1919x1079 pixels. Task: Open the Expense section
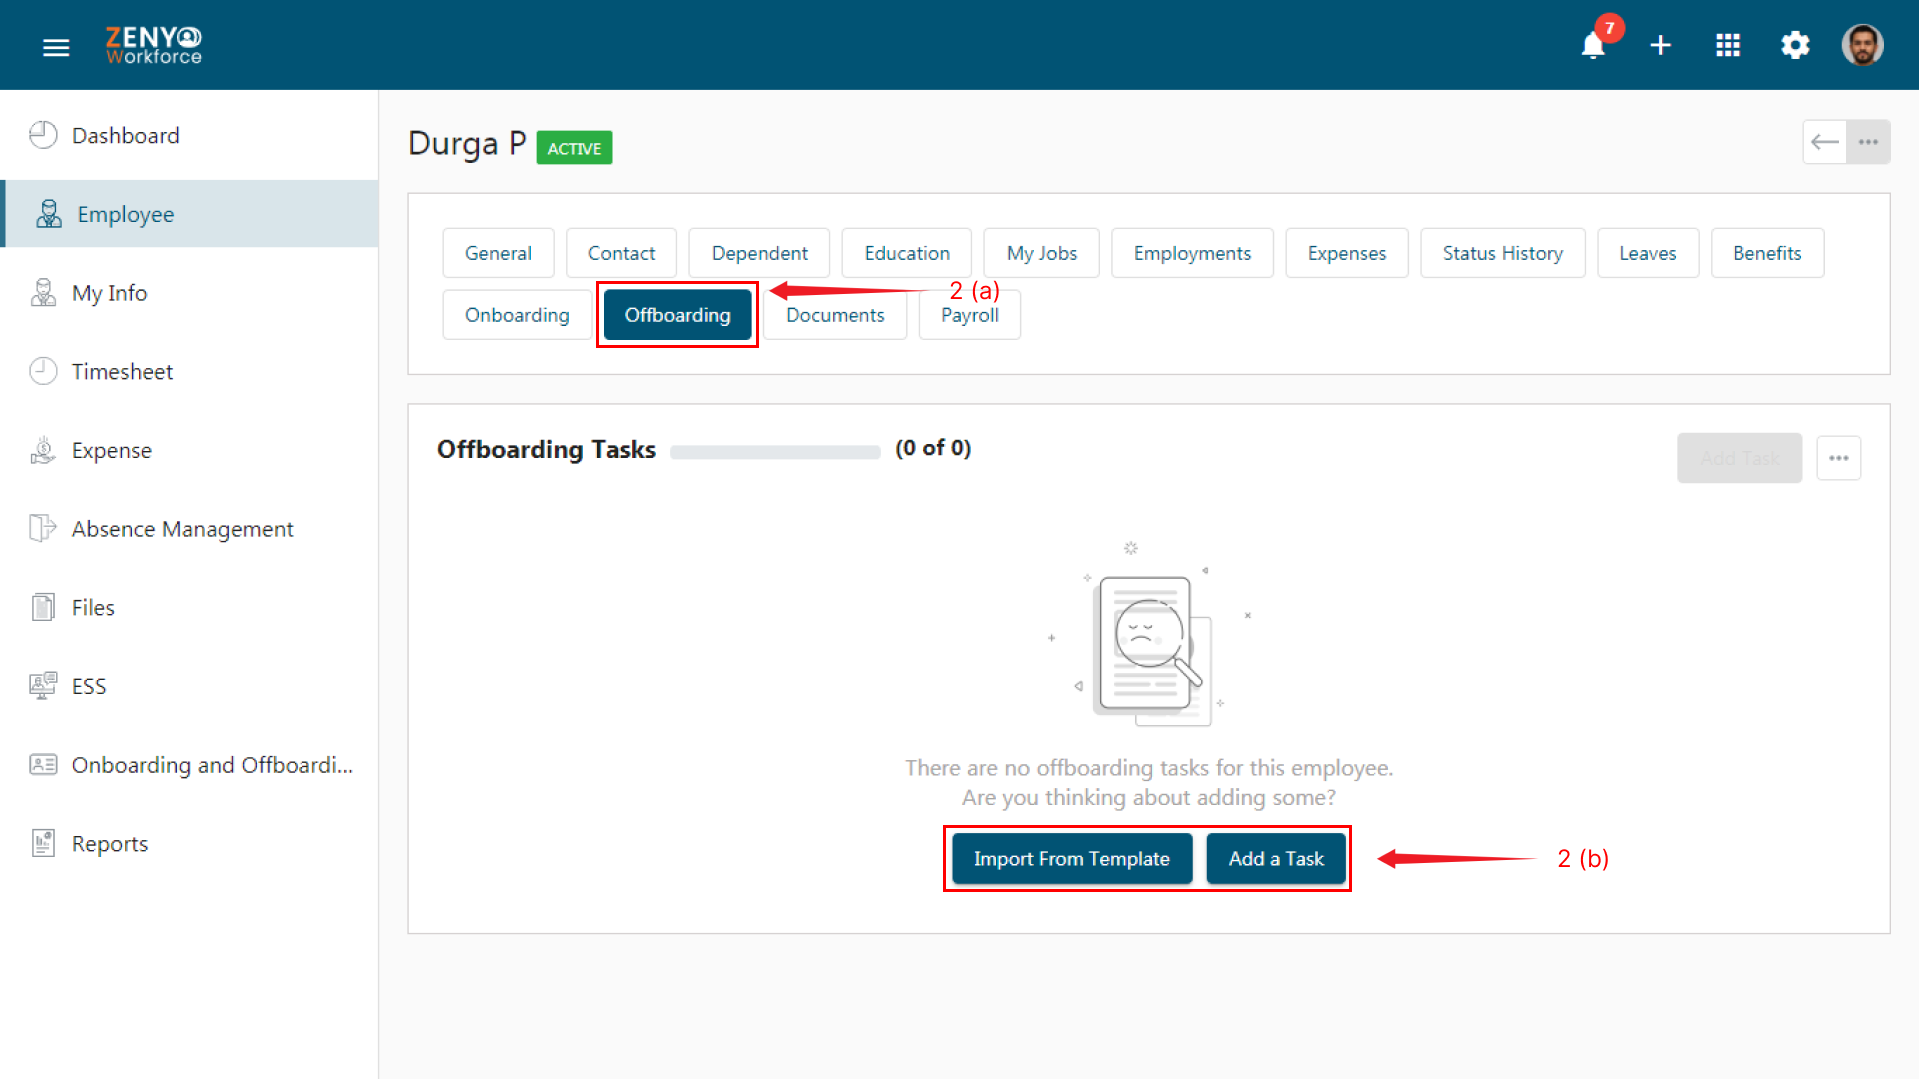tap(189, 450)
